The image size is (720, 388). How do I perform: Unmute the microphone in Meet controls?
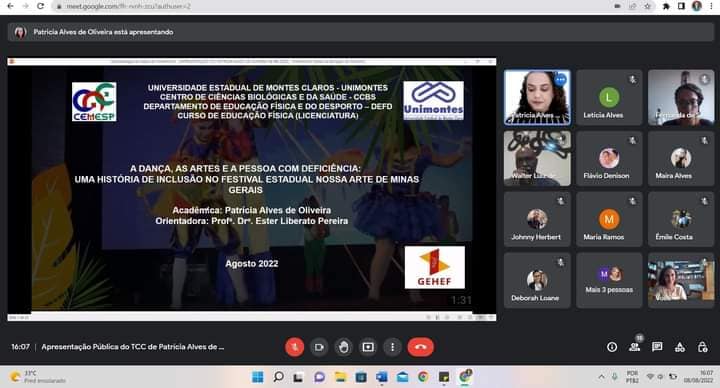tap(294, 347)
